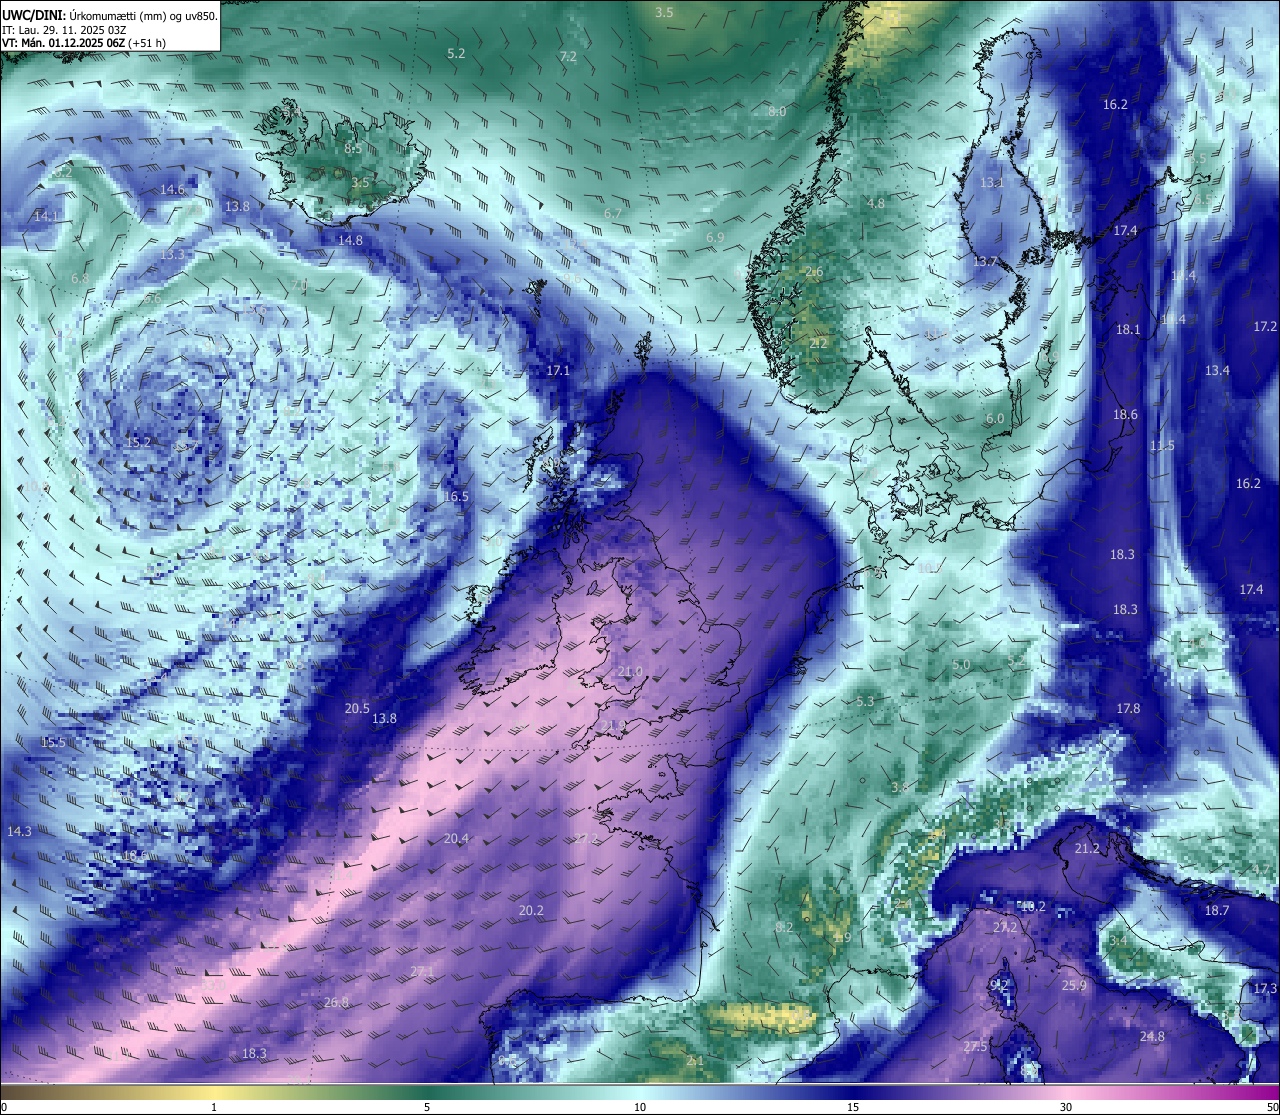Click the 14.1 value near left edge

pyautogui.click(x=46, y=216)
